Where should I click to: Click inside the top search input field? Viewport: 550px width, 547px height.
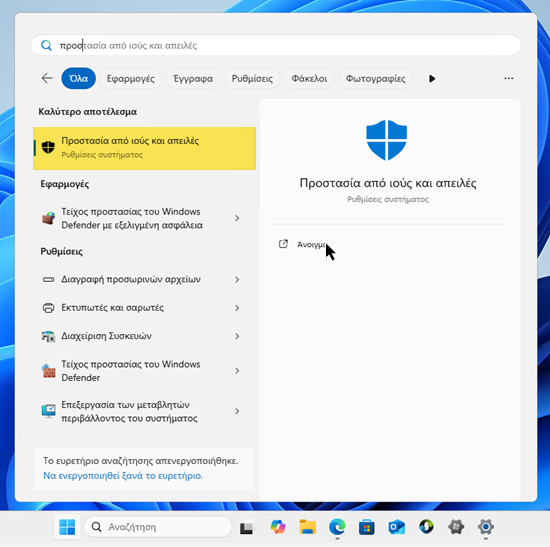[x=276, y=45]
